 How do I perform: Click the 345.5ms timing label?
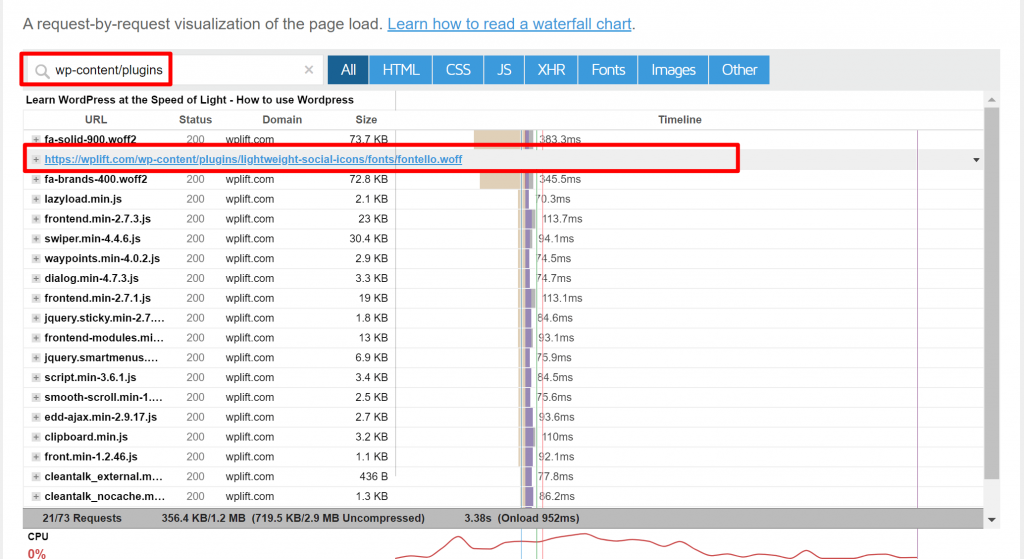pyautogui.click(x=560, y=179)
